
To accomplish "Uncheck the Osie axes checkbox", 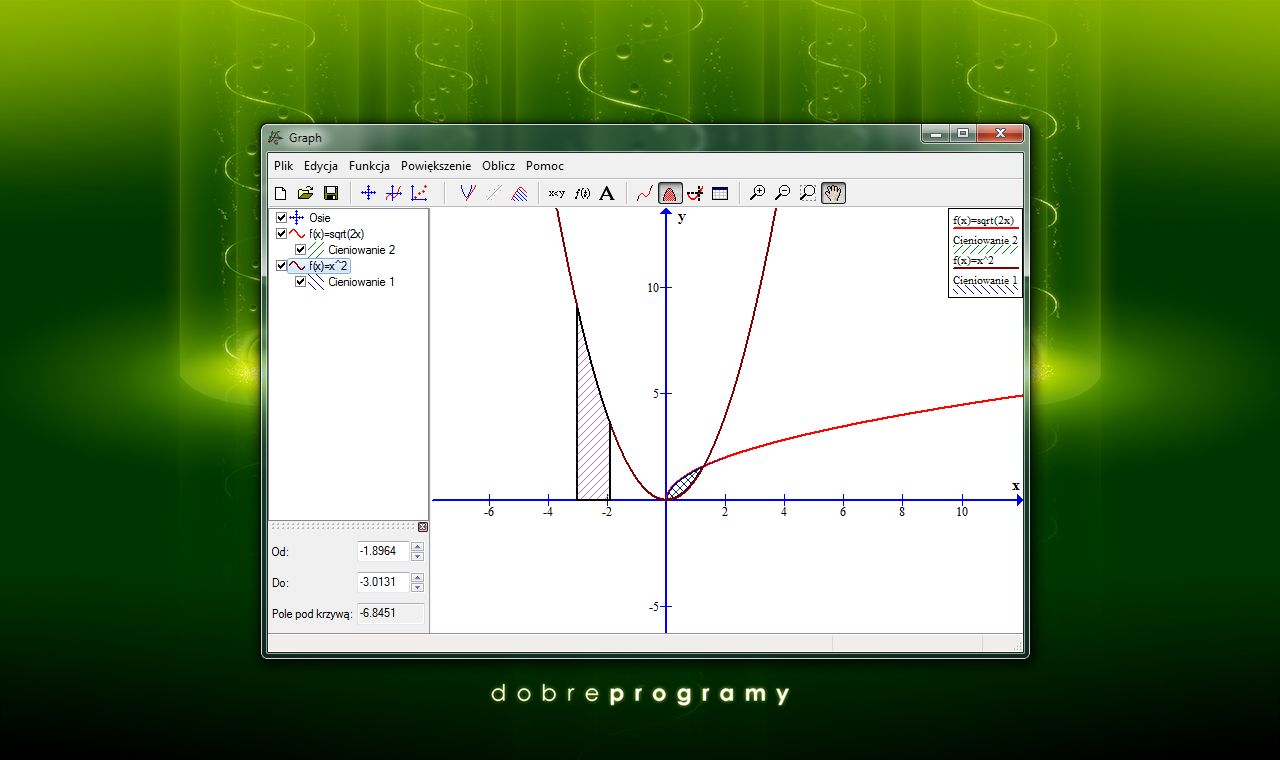I will [281, 218].
